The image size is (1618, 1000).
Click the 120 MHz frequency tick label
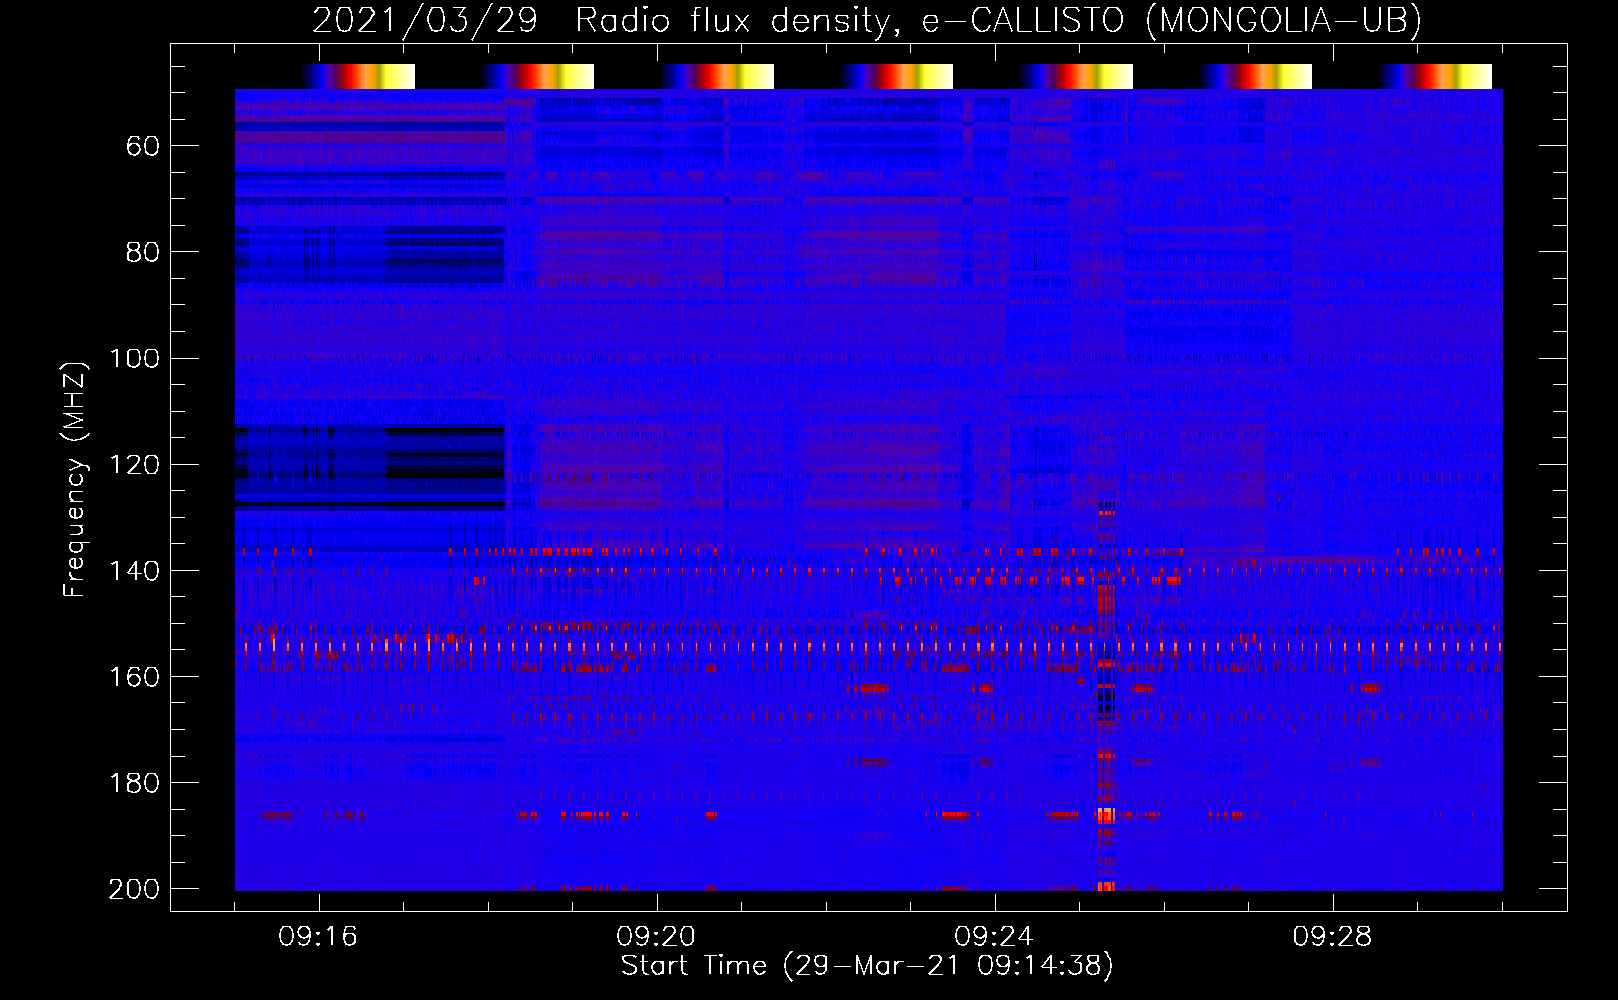coord(134,465)
